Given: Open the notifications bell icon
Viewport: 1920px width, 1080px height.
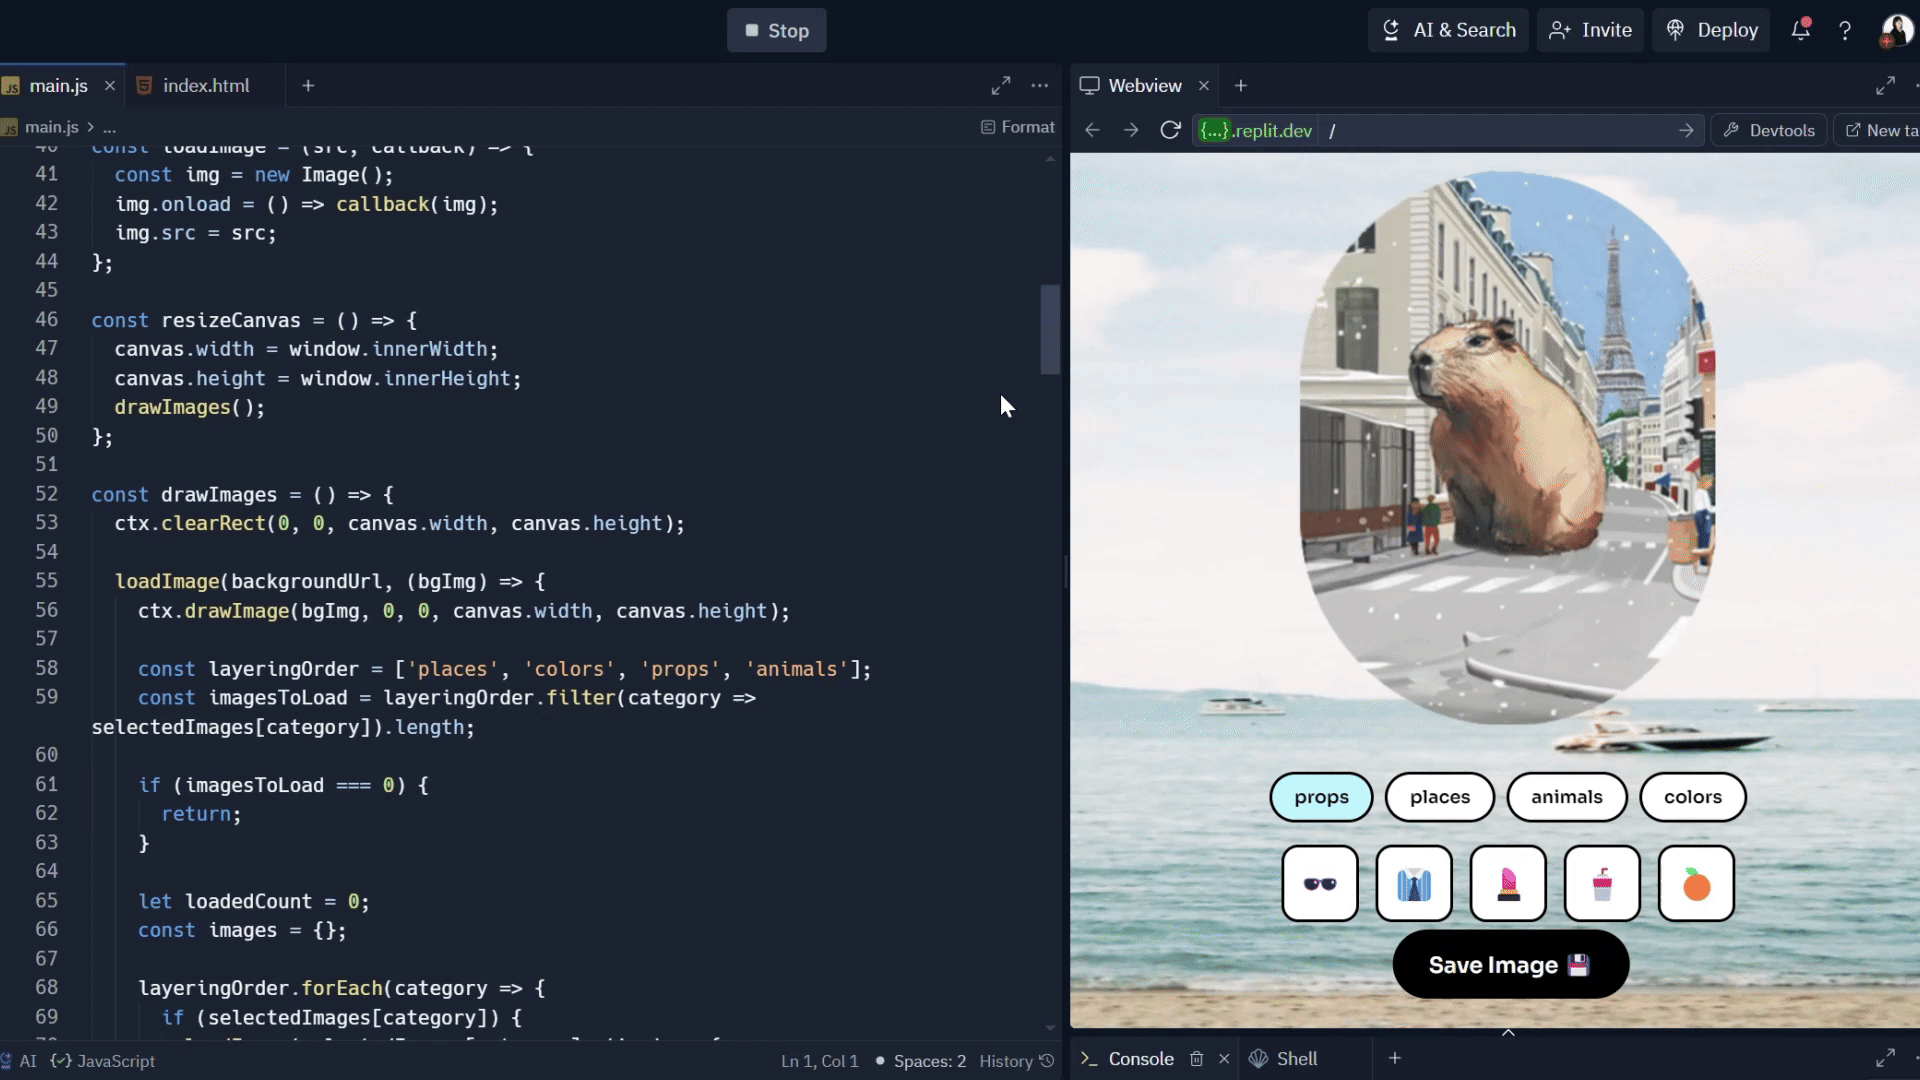Looking at the screenshot, I should click(x=1800, y=30).
